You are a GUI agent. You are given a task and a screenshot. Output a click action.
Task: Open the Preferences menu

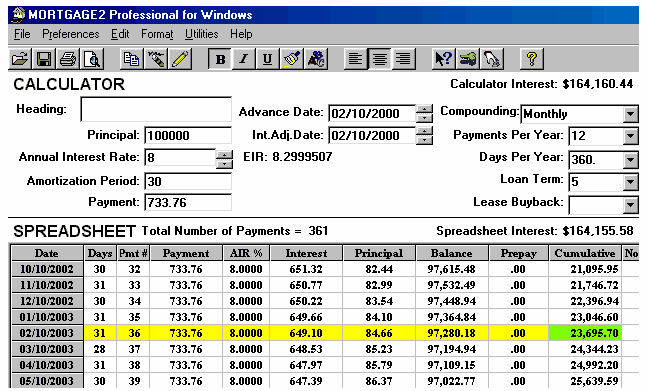[71, 34]
